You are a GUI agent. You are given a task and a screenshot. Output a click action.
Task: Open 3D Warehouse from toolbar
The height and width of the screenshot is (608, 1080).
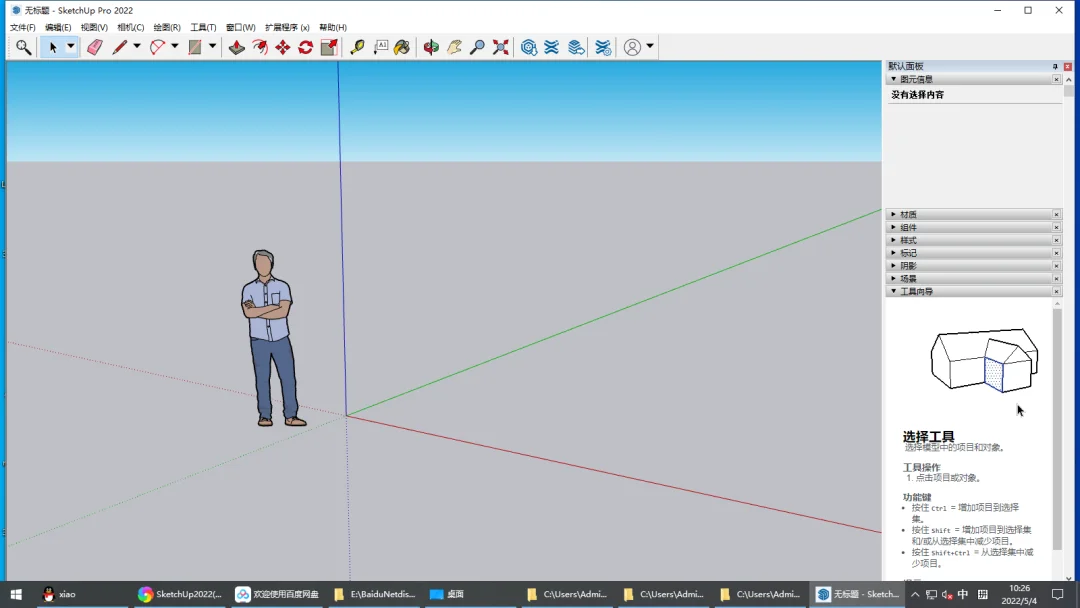(528, 47)
